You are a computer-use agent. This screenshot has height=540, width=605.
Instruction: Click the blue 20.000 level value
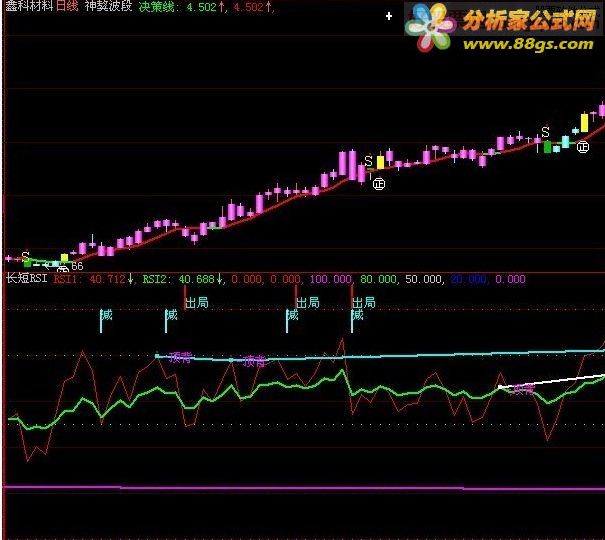click(x=469, y=279)
